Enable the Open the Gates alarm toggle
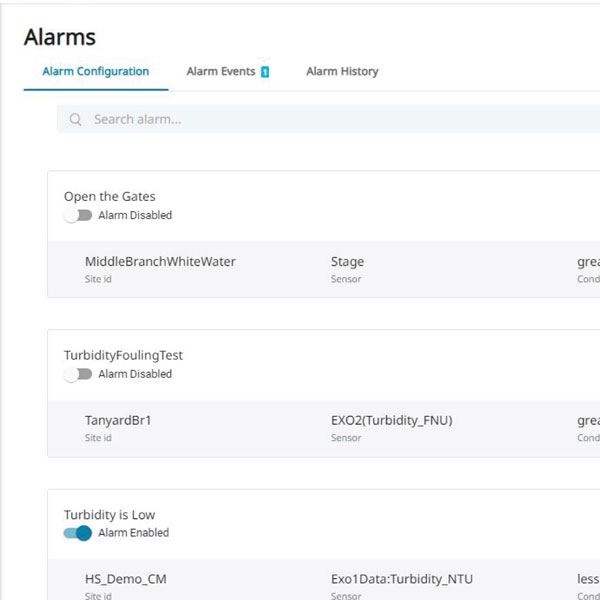The image size is (600, 600). point(78,215)
